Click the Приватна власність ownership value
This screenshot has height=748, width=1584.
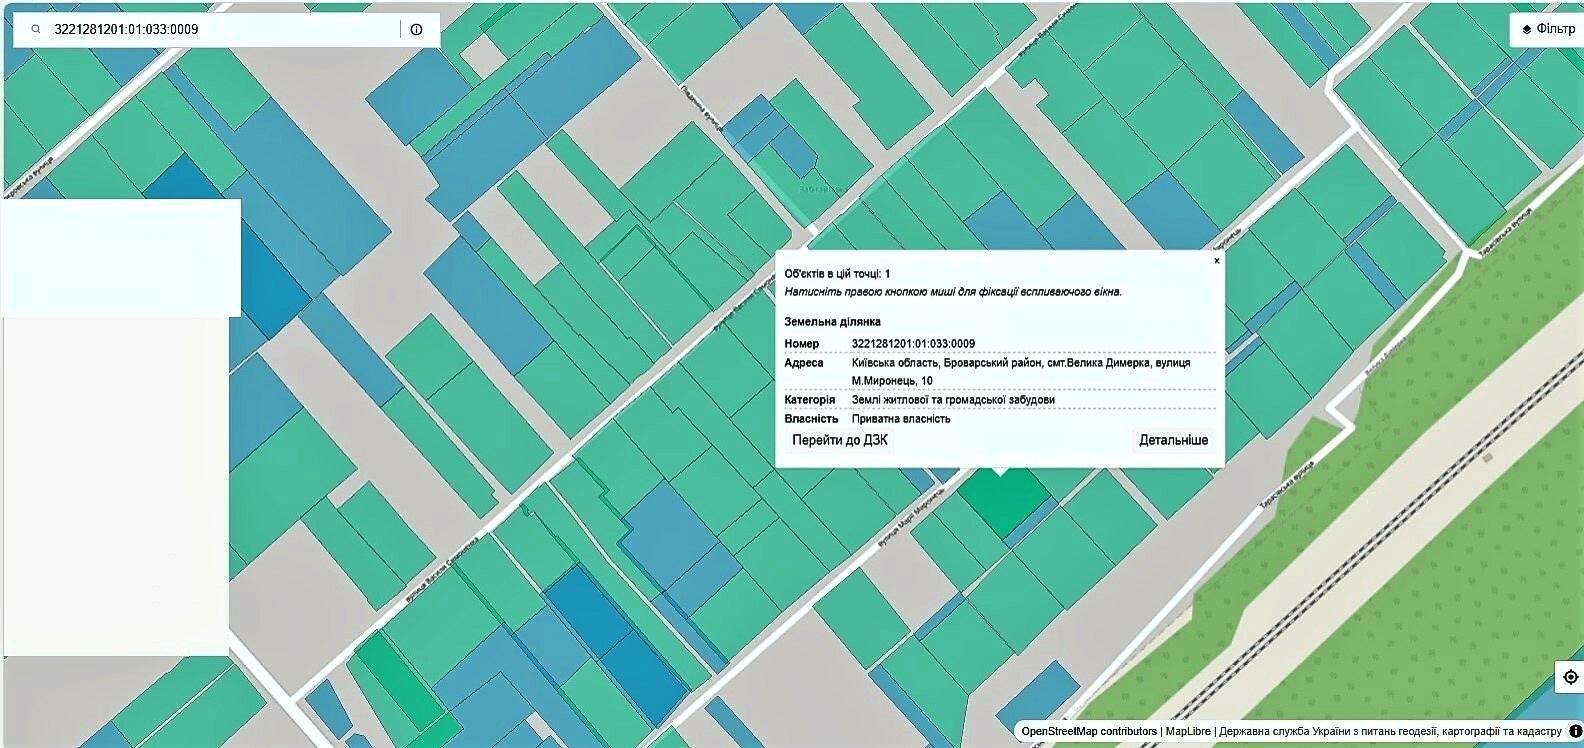[901, 419]
